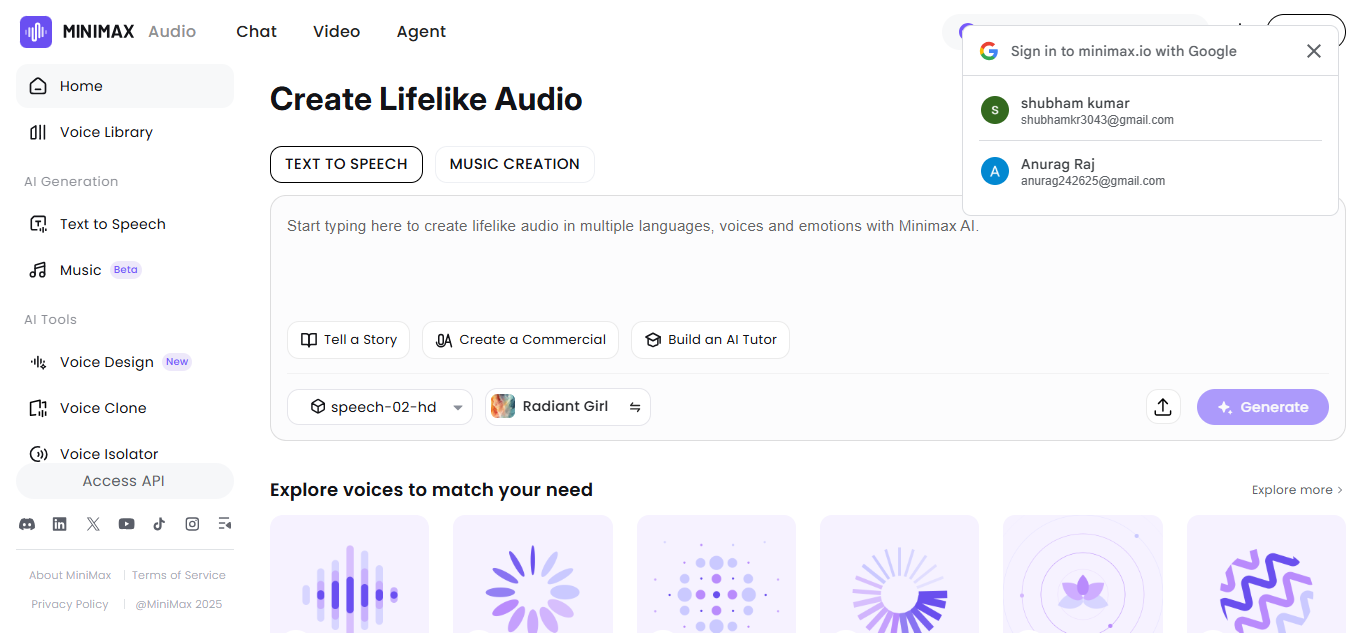1366x633 pixels.
Task: Open Voice Library in the sidebar
Action: pos(106,132)
